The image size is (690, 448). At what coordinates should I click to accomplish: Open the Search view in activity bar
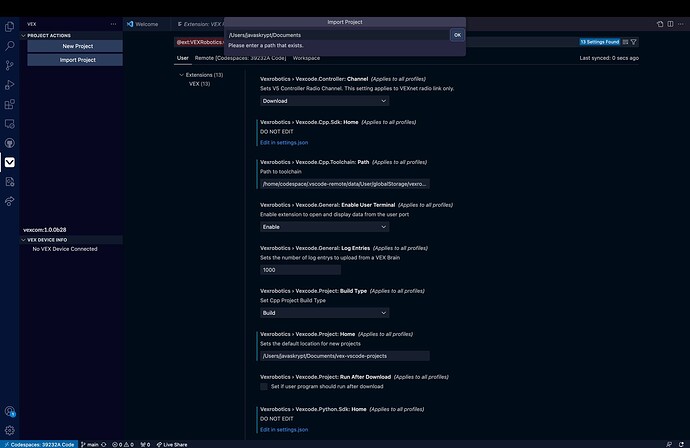tap(9, 46)
